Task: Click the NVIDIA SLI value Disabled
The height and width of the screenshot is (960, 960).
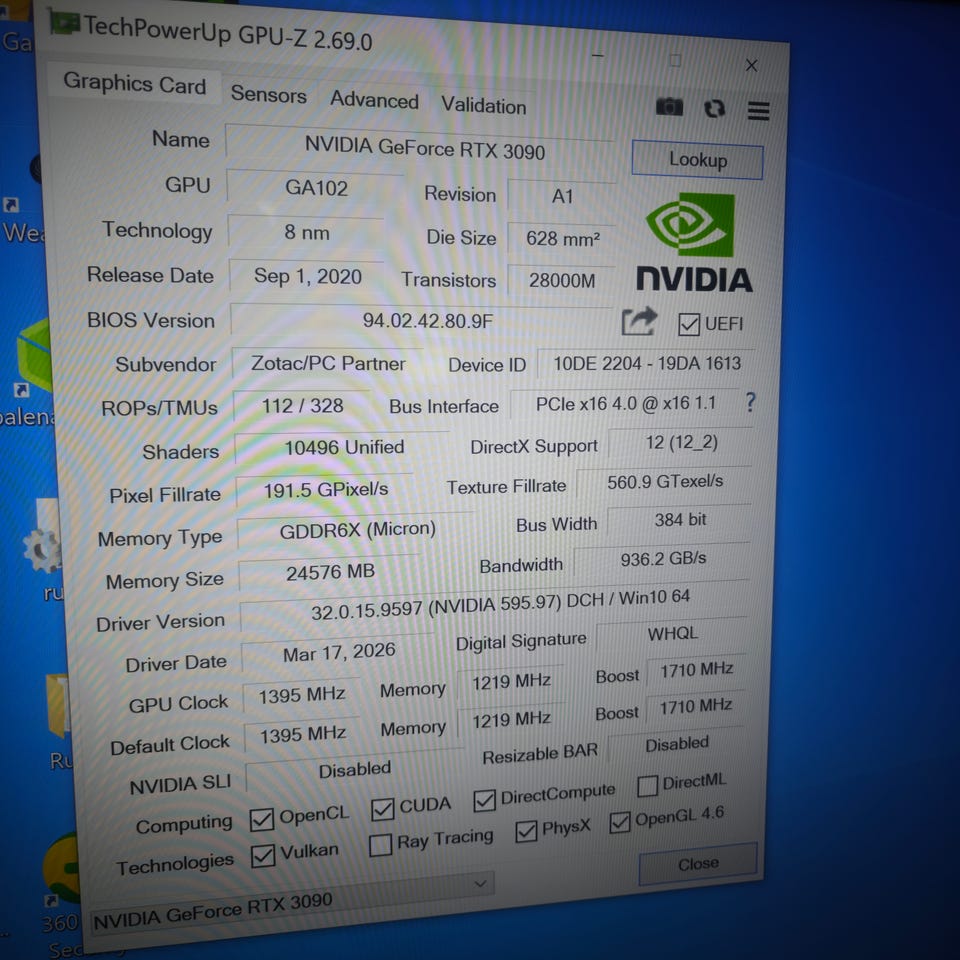Action: tap(354, 769)
